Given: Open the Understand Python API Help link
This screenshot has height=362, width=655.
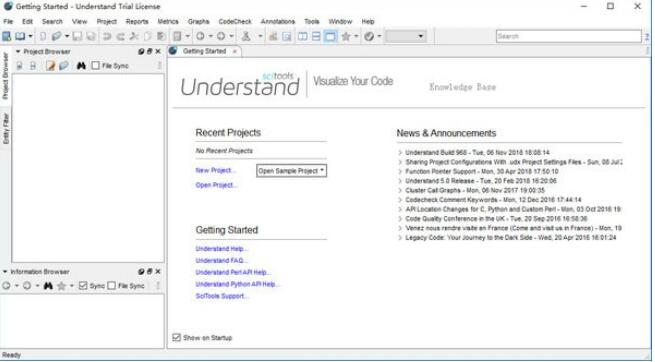Looking at the screenshot, I should (237, 284).
